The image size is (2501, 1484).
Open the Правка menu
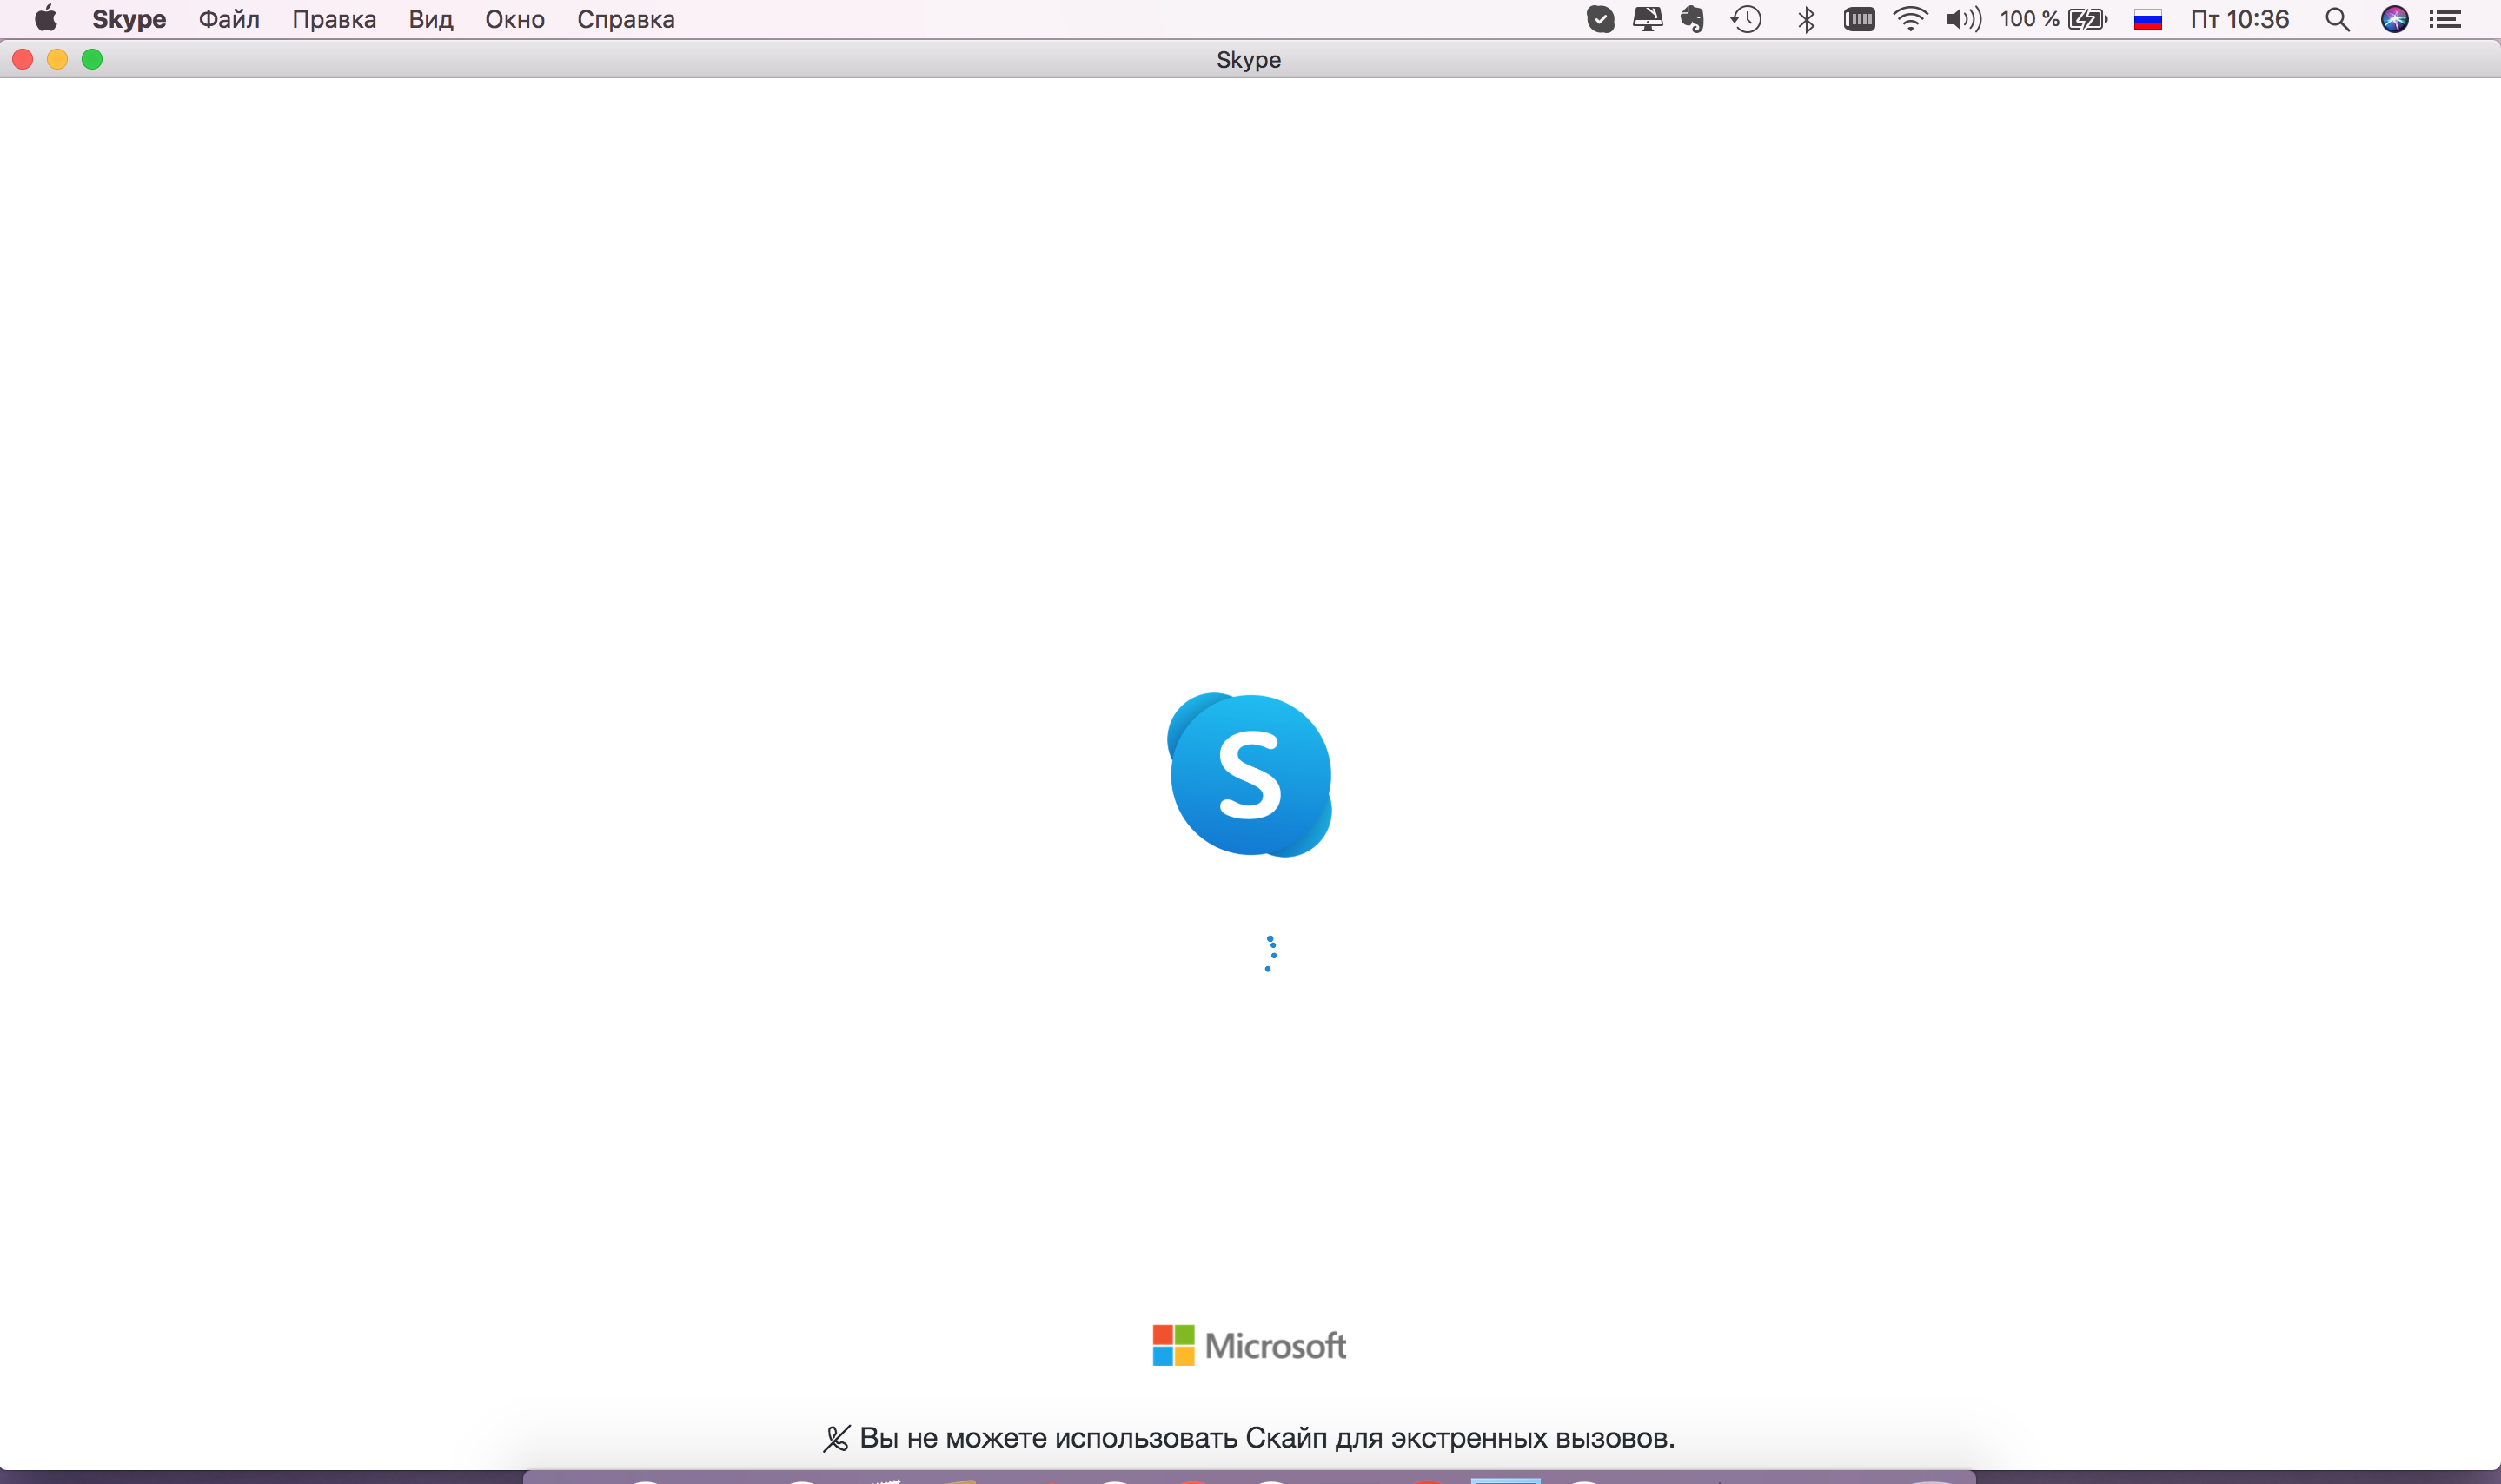pos(334,19)
